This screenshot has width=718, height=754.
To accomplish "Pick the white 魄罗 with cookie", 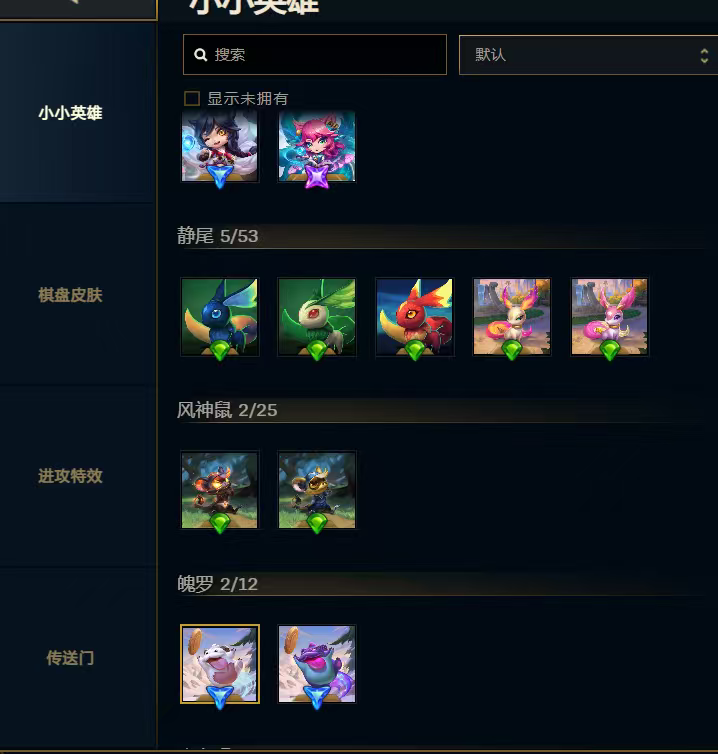I will (x=220, y=664).
